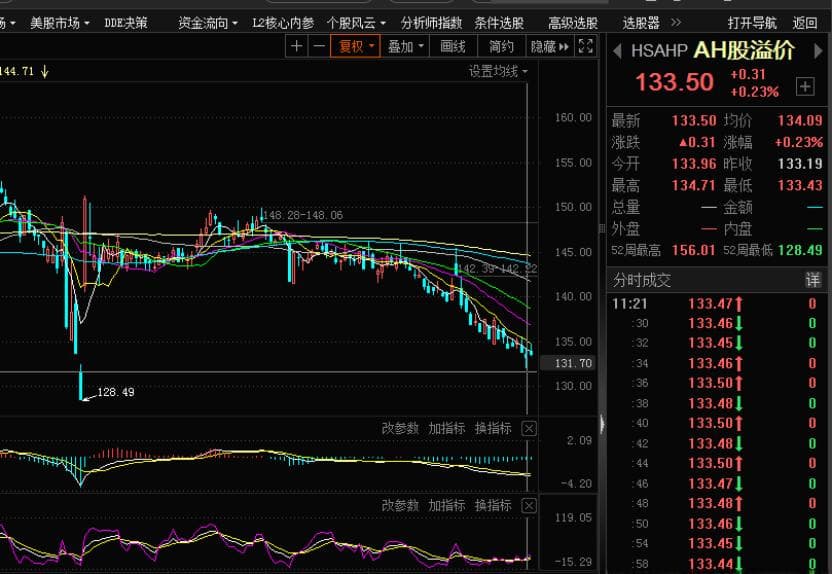
Task: Zoom in chart with plus icon
Action: 297,46
